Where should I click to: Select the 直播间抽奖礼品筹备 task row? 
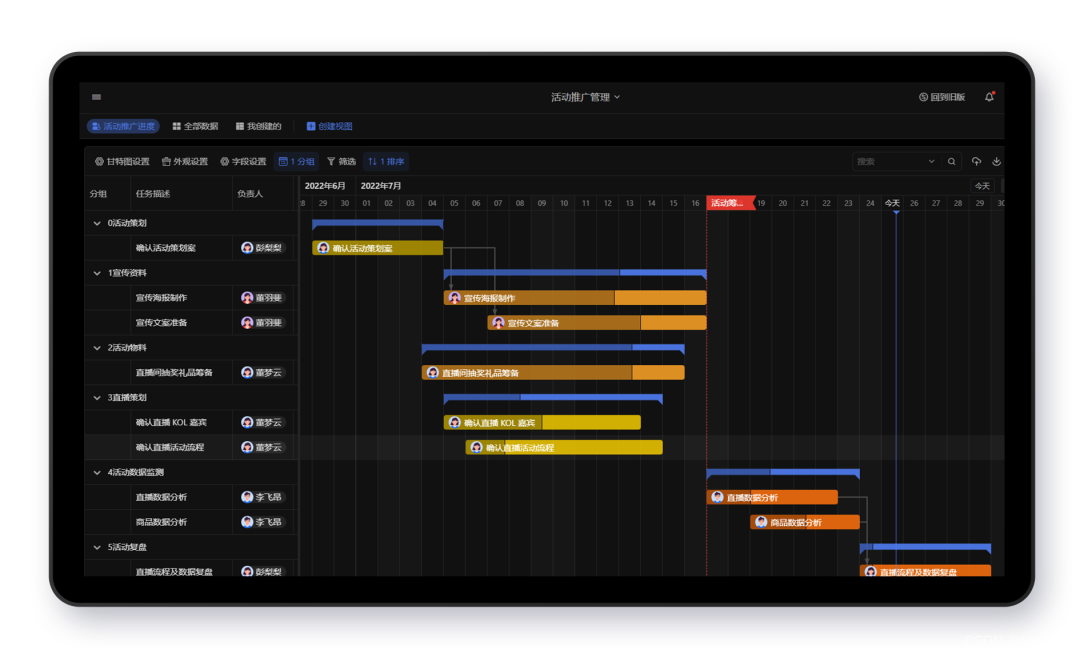coord(191,373)
